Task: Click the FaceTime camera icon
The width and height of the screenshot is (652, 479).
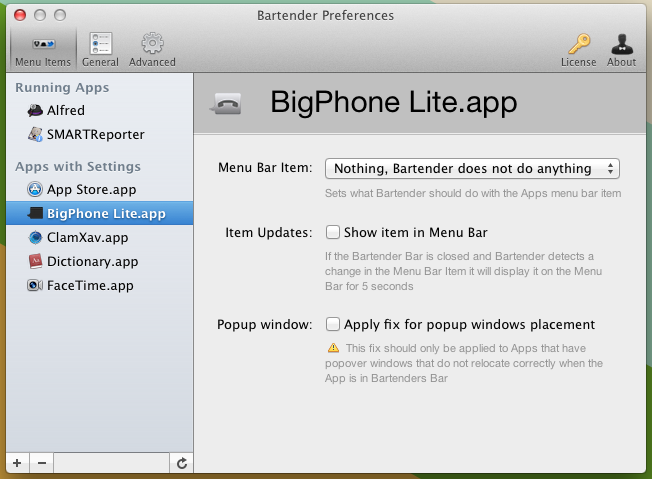Action: 35,286
